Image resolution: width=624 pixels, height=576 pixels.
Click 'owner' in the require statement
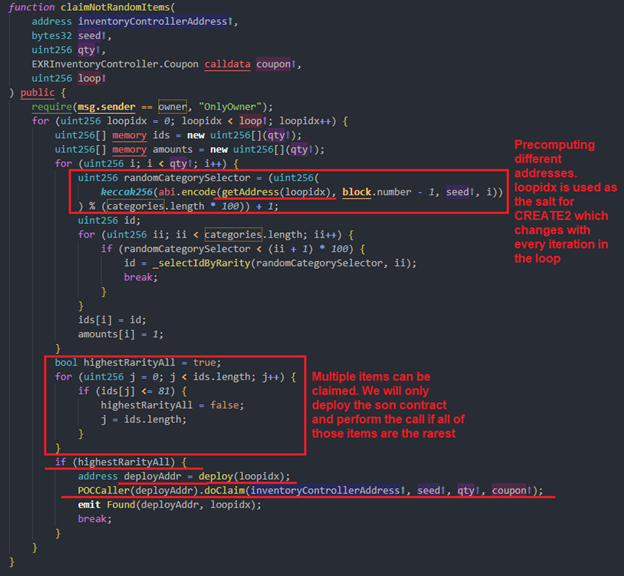172,107
